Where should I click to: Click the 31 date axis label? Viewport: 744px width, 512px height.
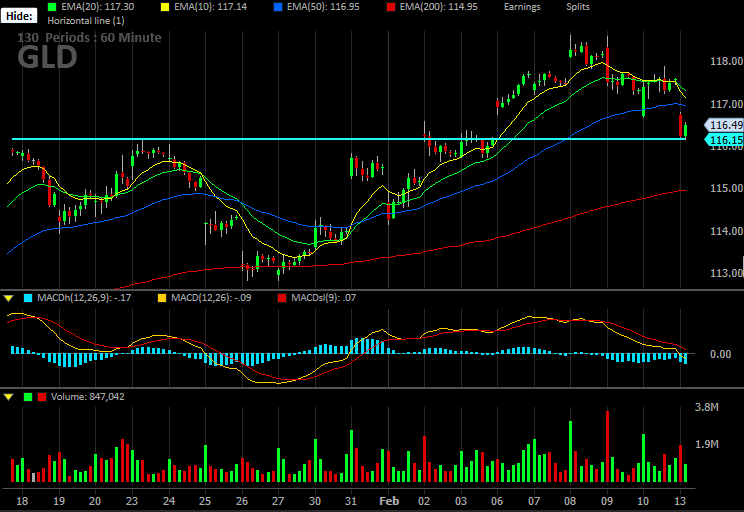pyautogui.click(x=351, y=501)
